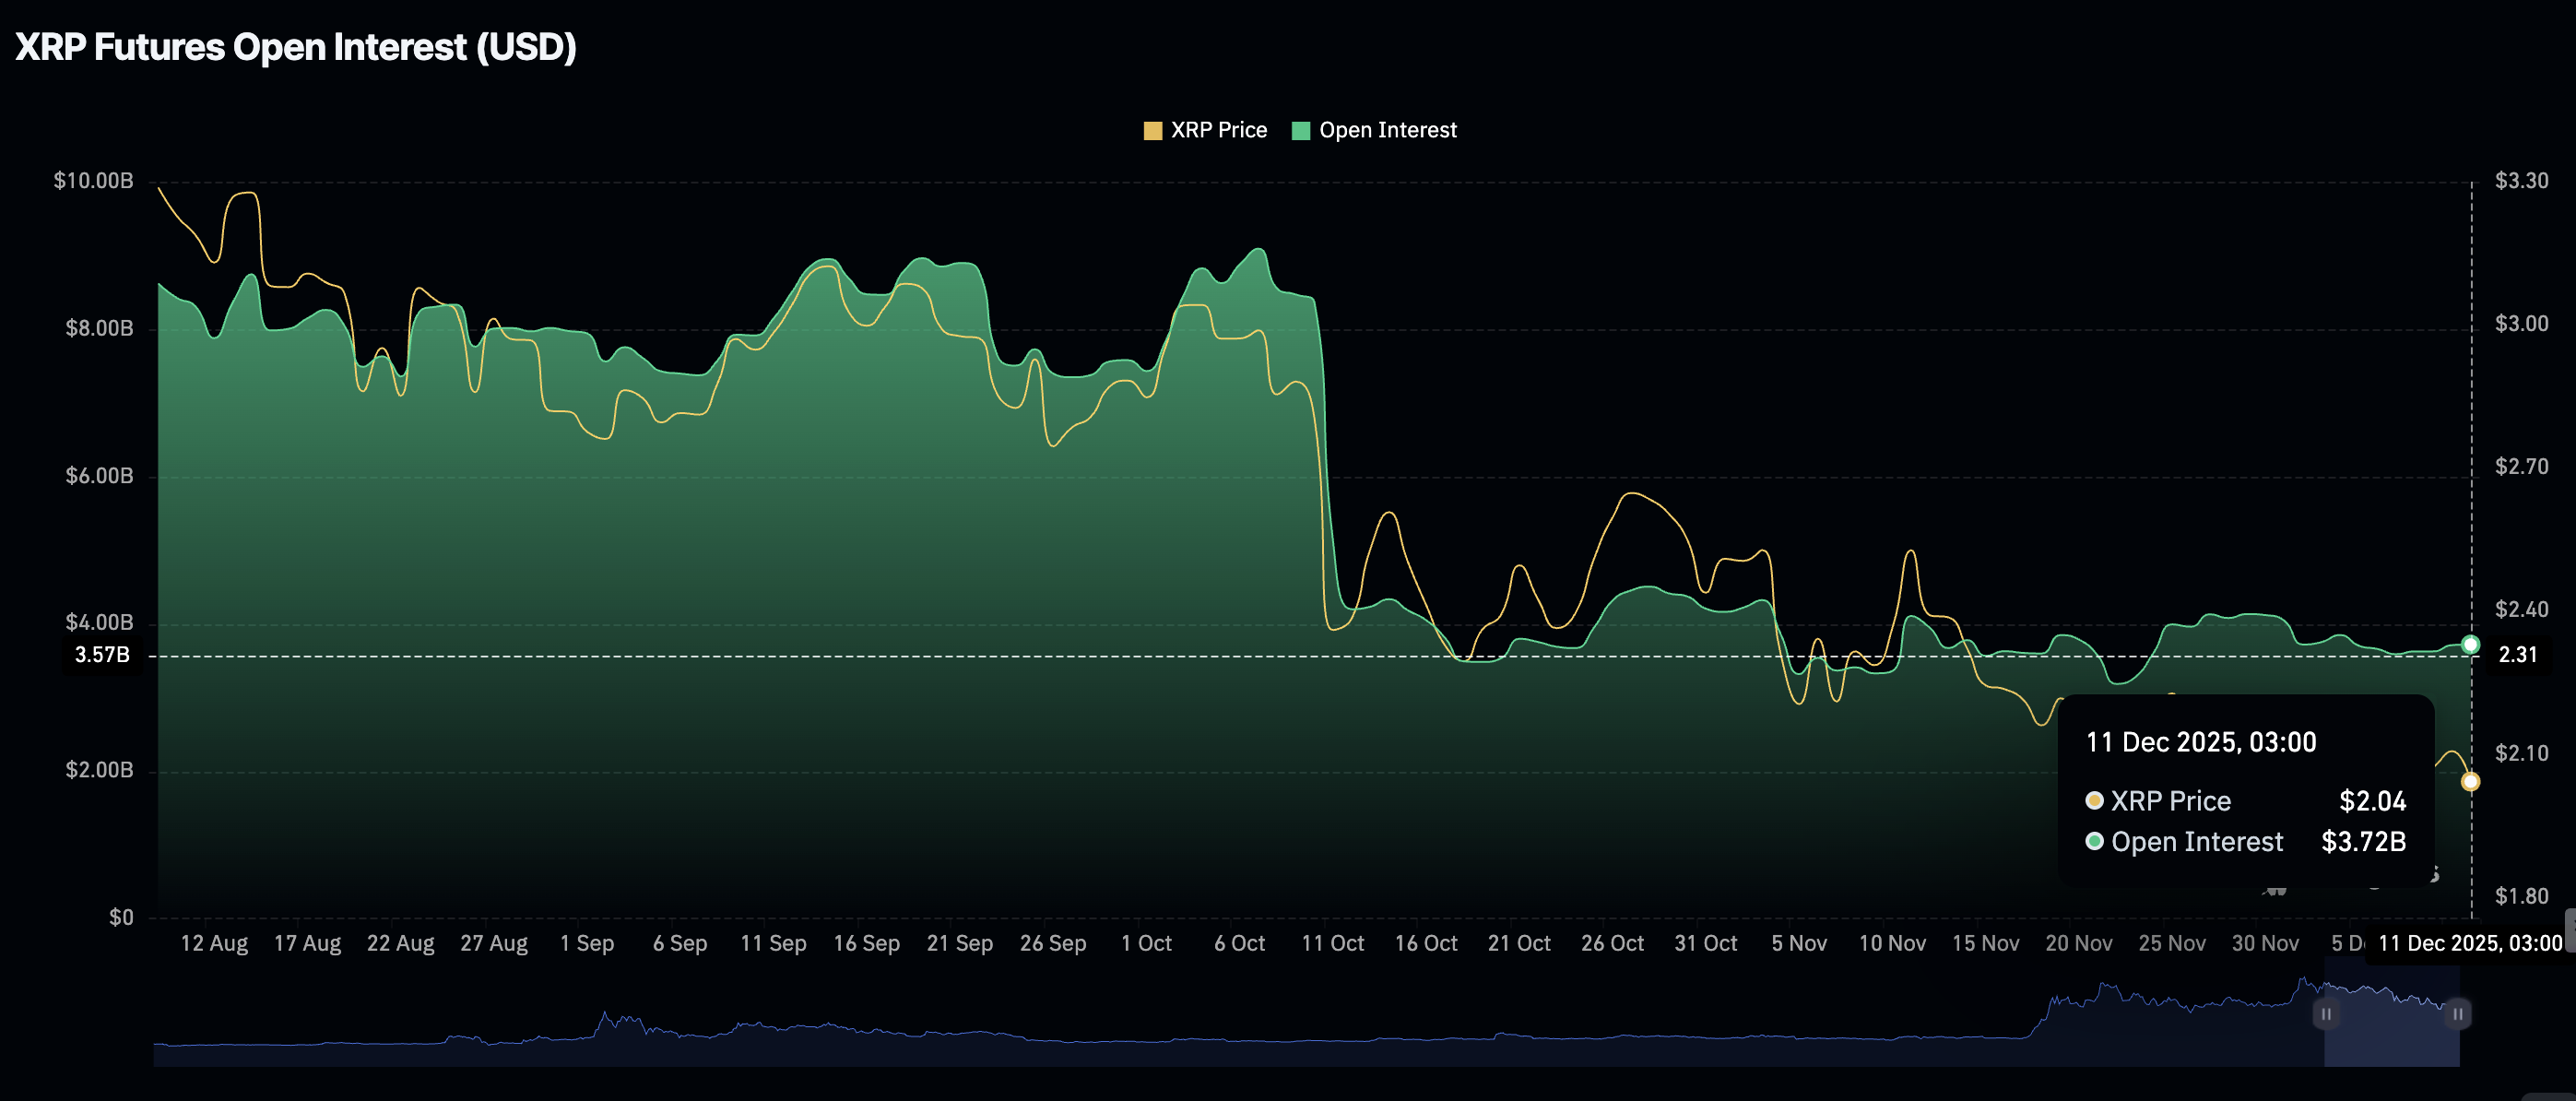Click the XRP Price row in the tooltip
2576x1101 pixels.
pos(2245,800)
